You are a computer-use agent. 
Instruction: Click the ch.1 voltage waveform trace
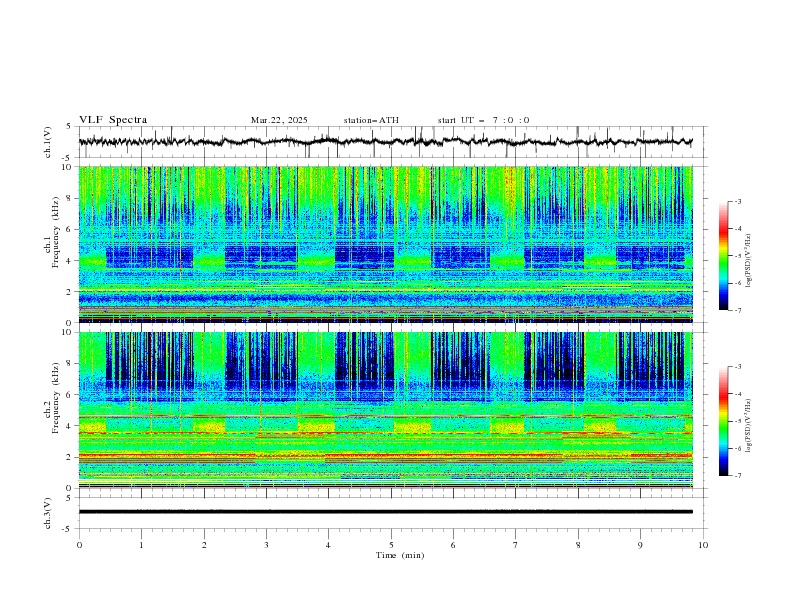(385, 141)
